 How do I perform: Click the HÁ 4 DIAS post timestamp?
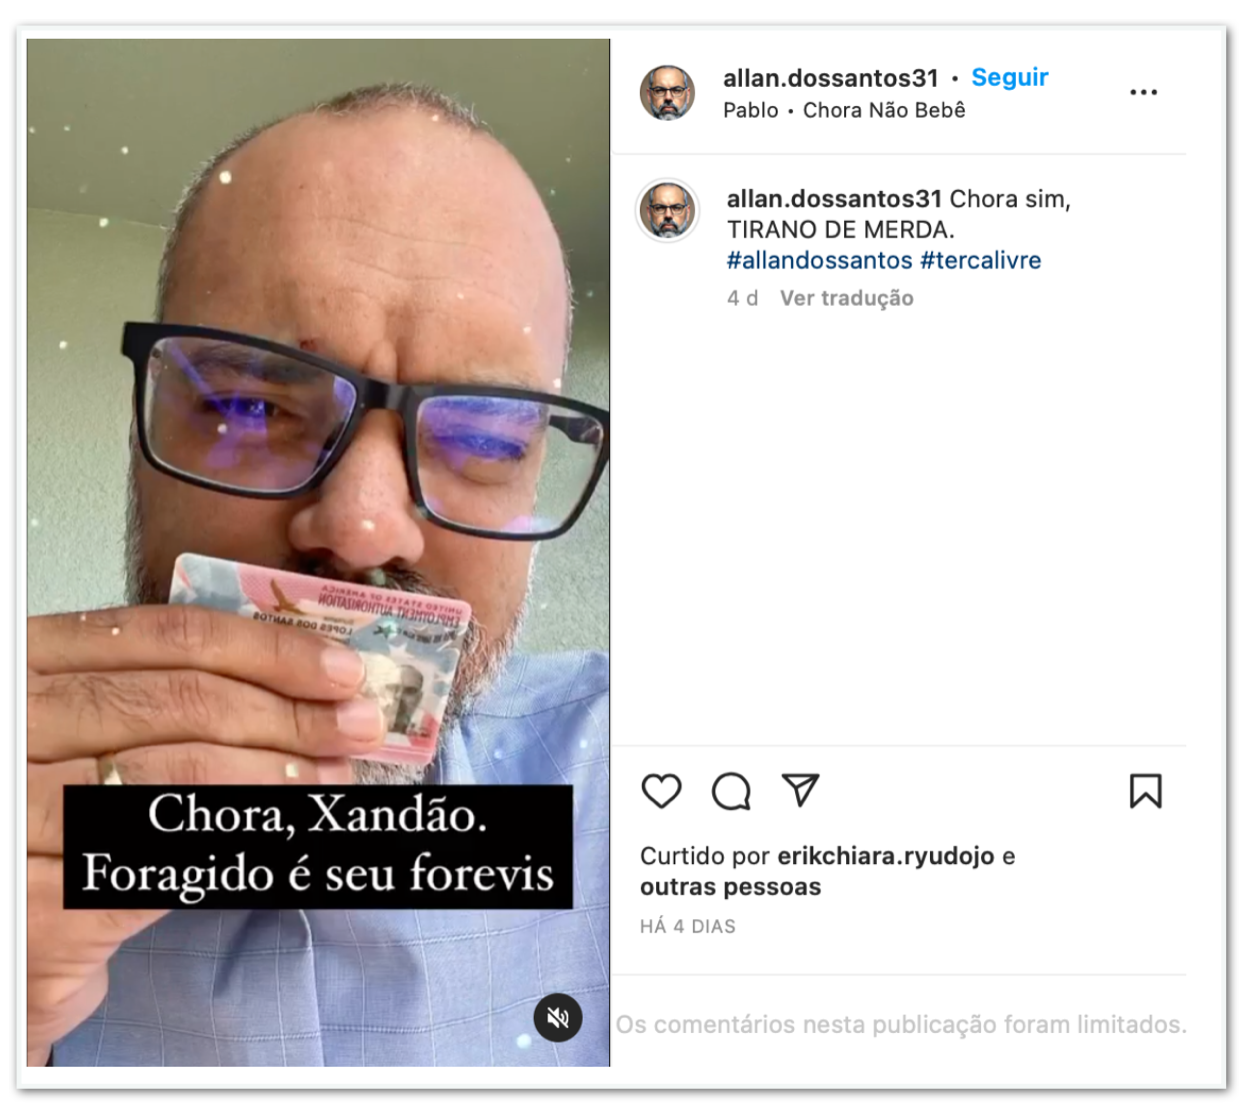(687, 927)
